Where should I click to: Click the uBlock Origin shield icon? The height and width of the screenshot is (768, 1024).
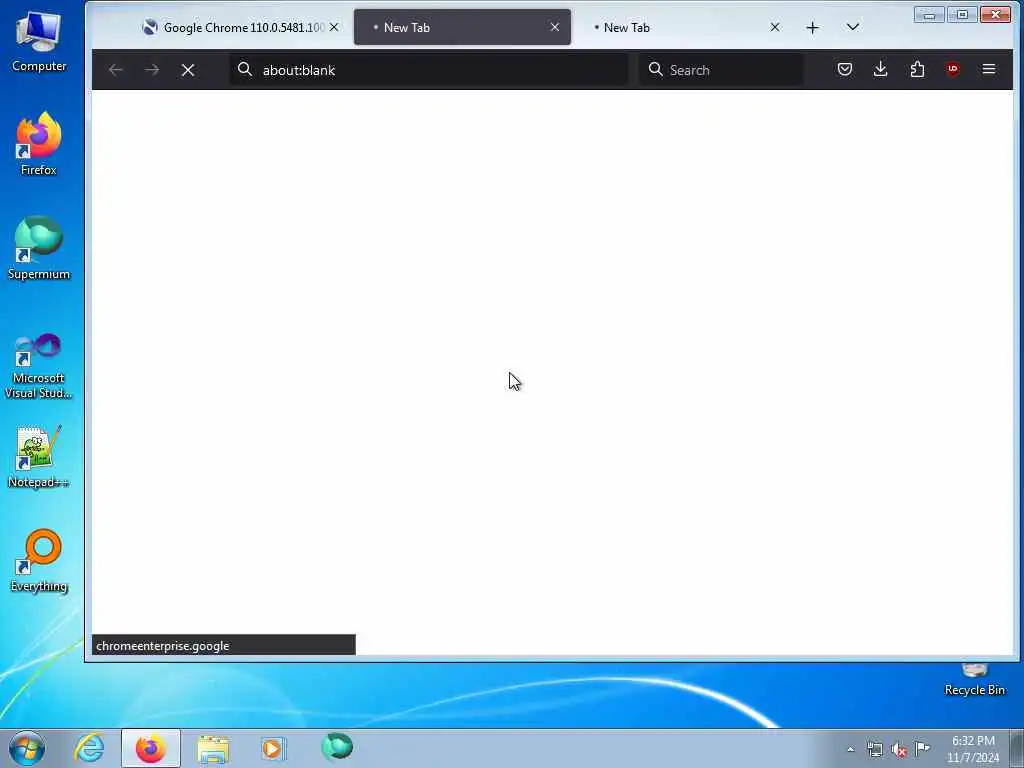coord(953,69)
